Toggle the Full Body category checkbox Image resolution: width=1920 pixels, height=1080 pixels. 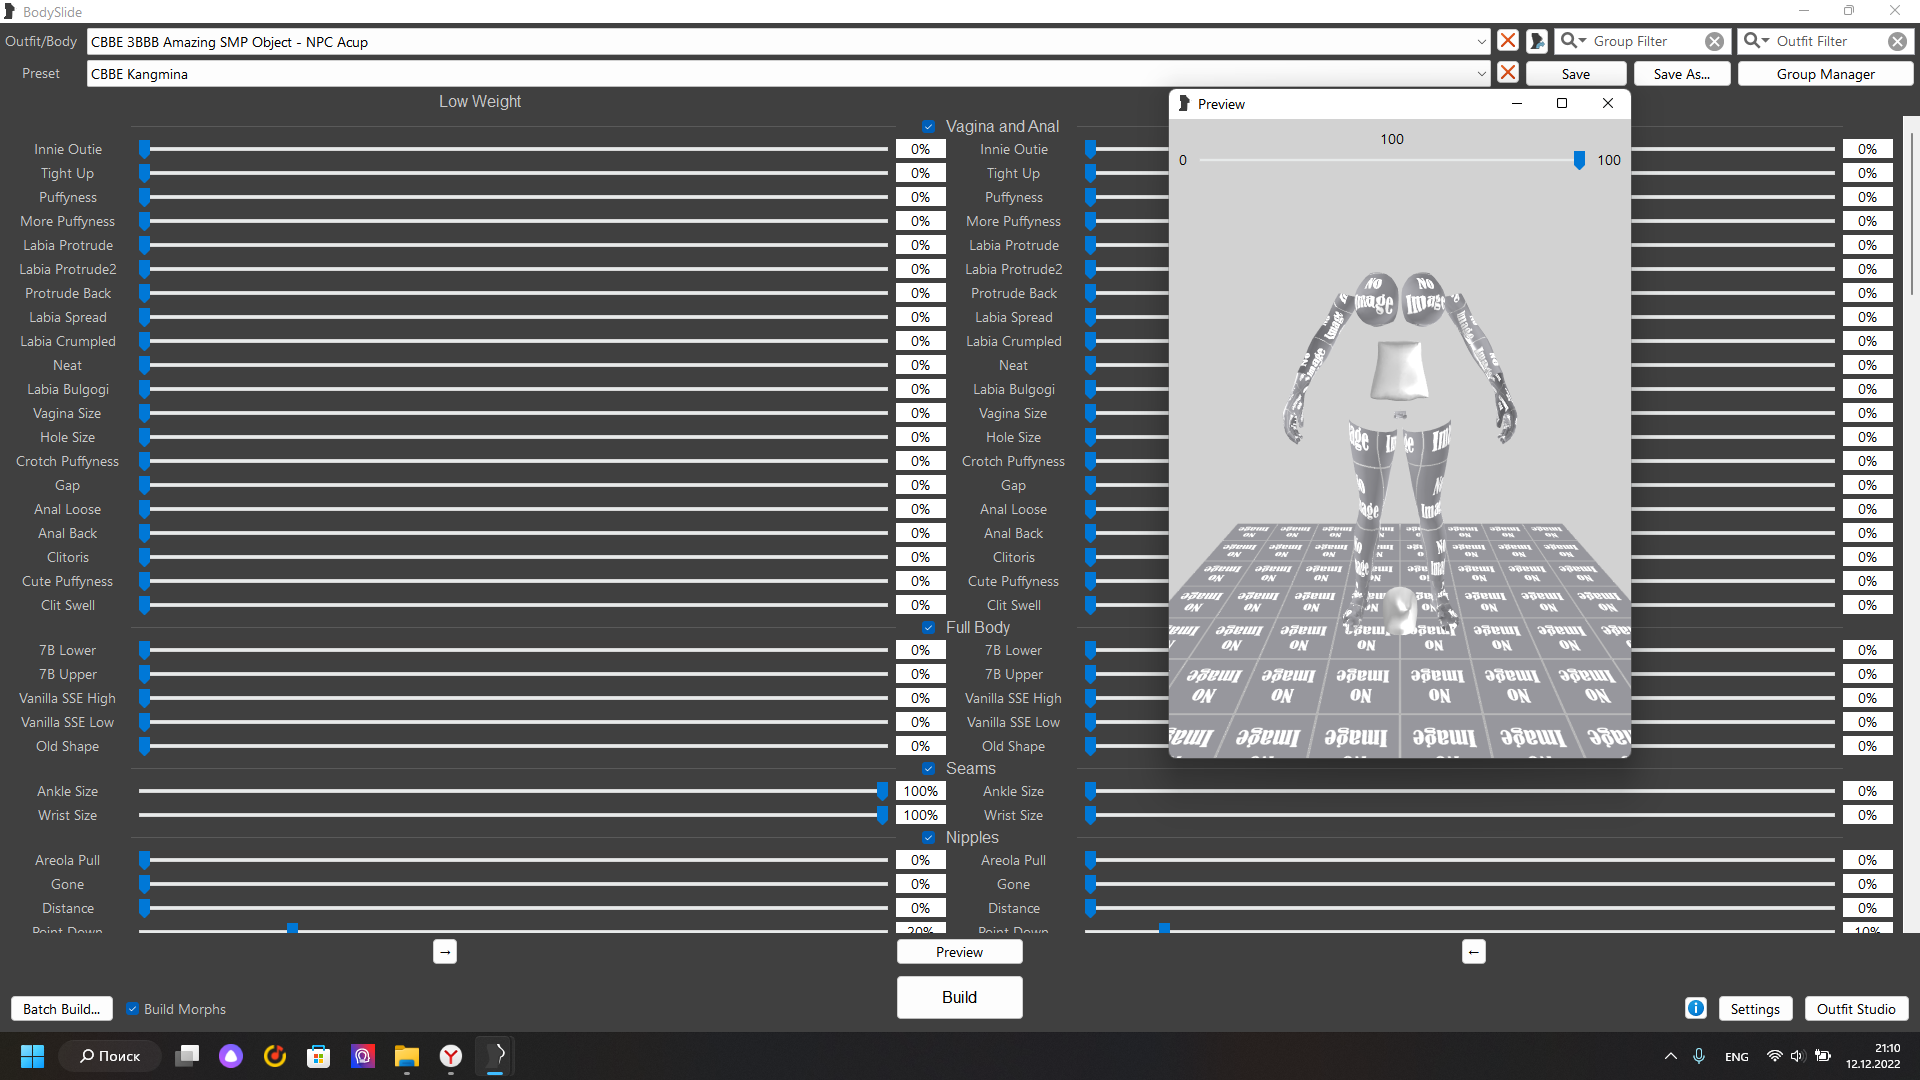tap(928, 628)
